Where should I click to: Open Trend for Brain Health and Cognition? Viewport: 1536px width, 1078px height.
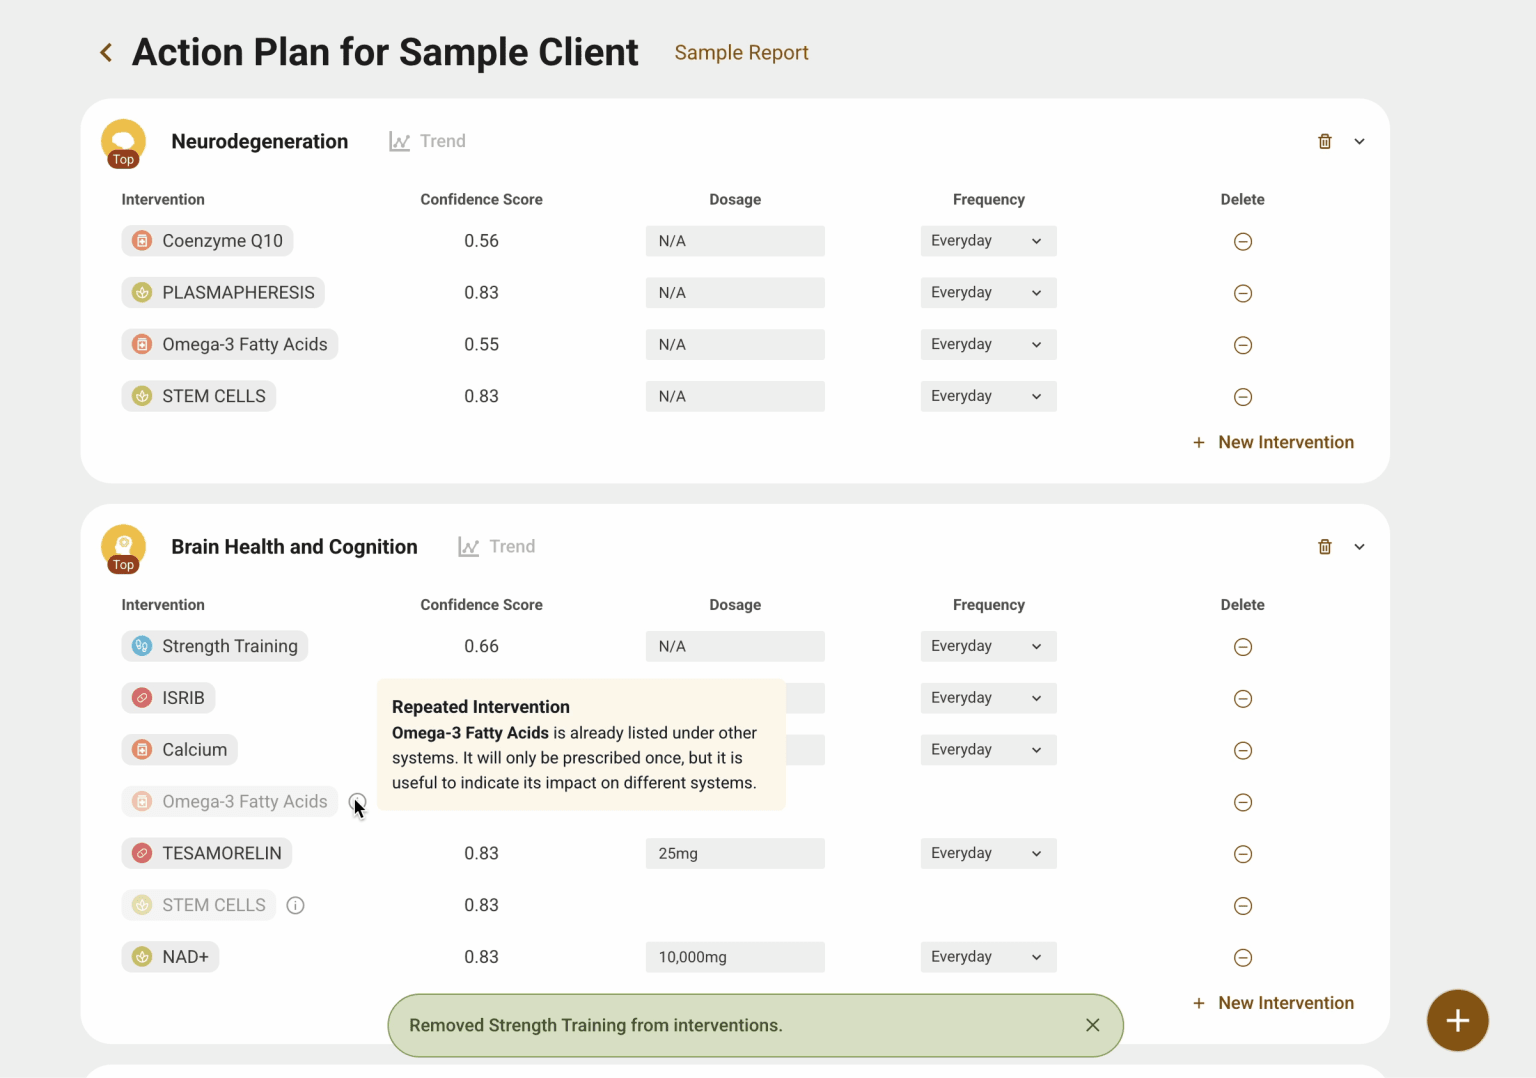pyautogui.click(x=497, y=547)
